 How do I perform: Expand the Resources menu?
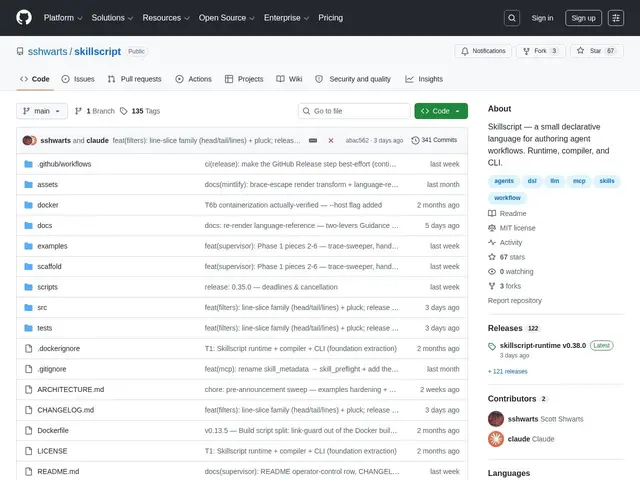166,18
